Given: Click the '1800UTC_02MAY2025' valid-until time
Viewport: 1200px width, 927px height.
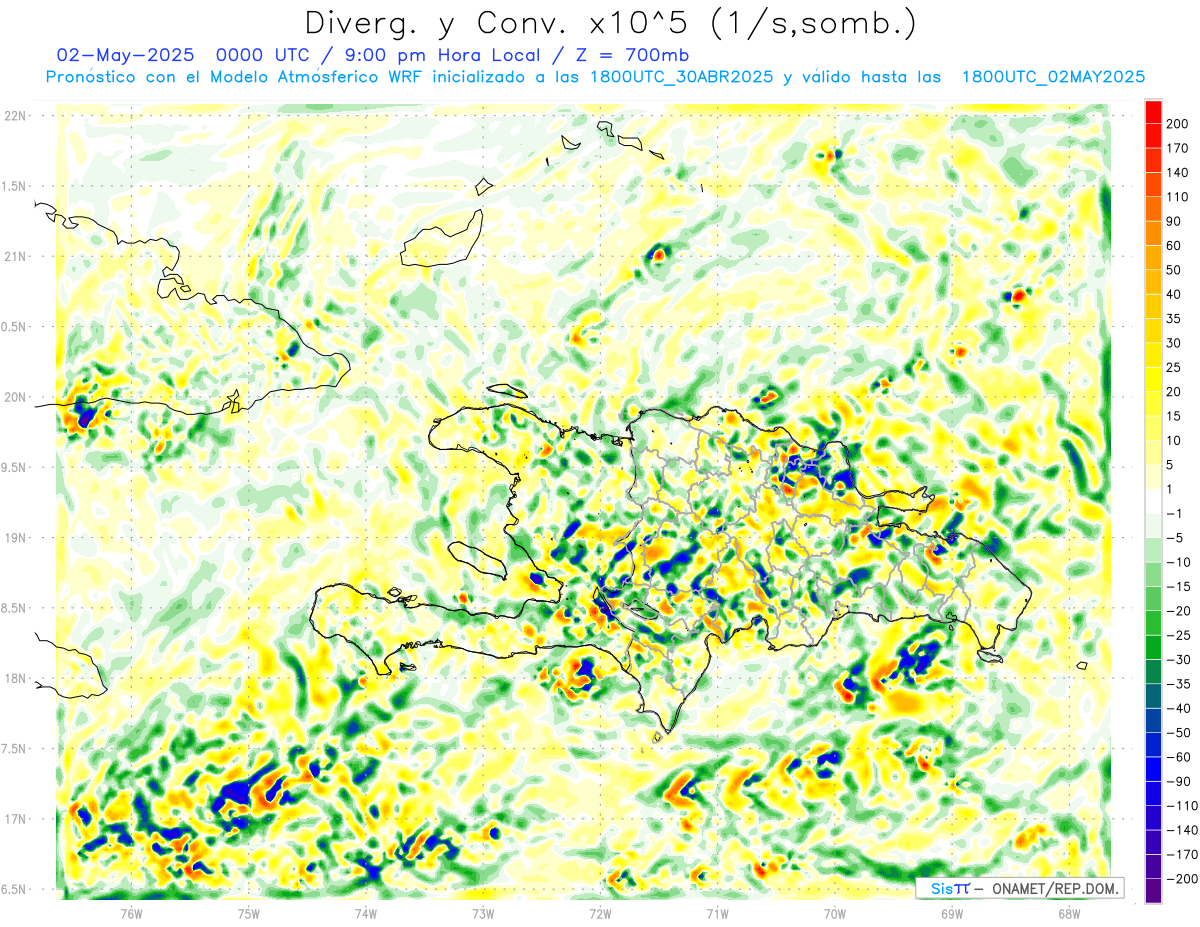Looking at the screenshot, I should (1052, 77).
